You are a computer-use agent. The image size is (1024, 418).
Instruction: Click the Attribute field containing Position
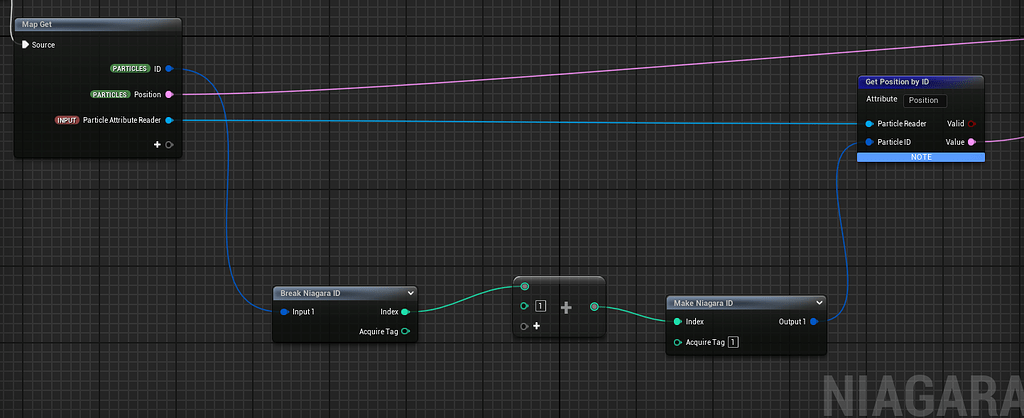[x=925, y=100]
